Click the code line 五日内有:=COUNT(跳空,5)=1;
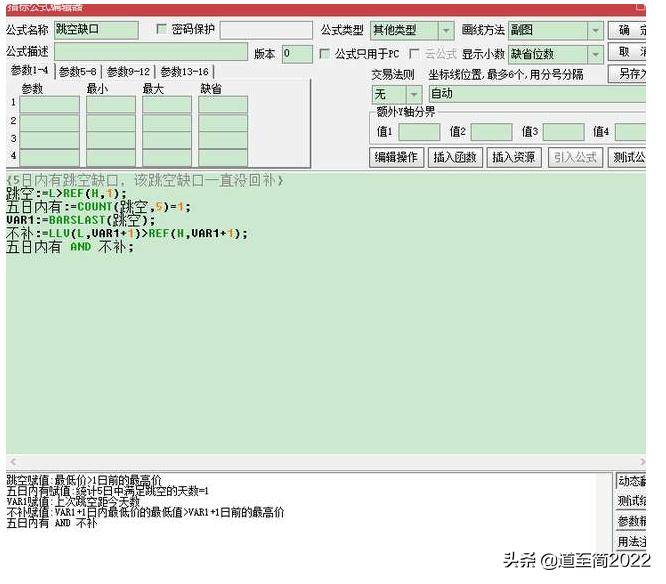666x584 pixels. point(98,207)
